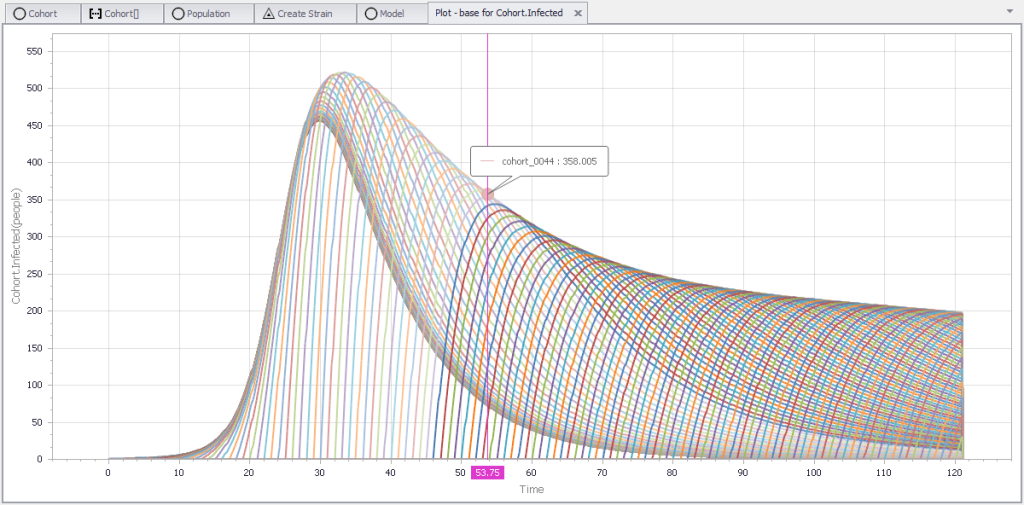This screenshot has height=505, width=1024.
Task: Click the circle icon on the Population tab
Action: click(x=178, y=14)
